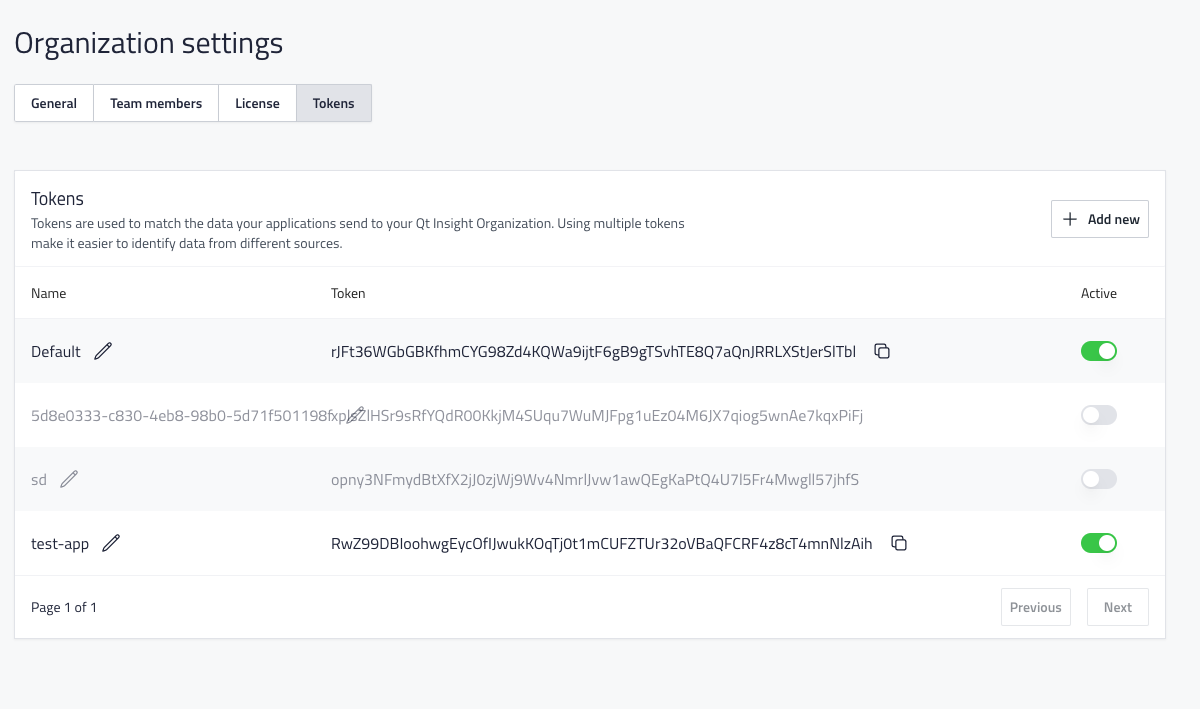Viewport: 1200px width, 709px height.
Task: Click the test-app token string text
Action: pos(601,543)
